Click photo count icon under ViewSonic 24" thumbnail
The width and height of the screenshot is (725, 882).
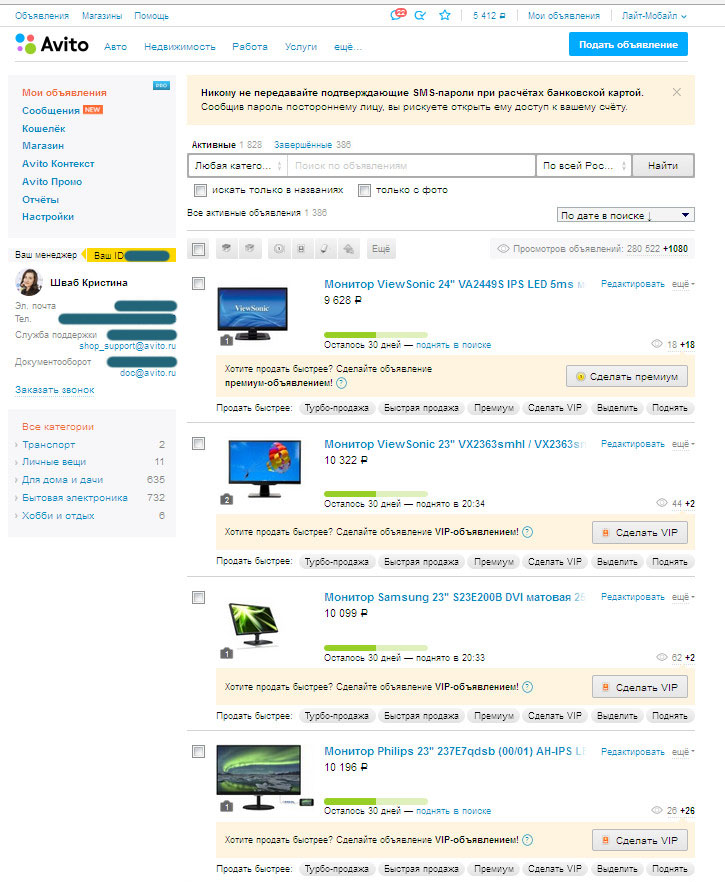(226, 340)
